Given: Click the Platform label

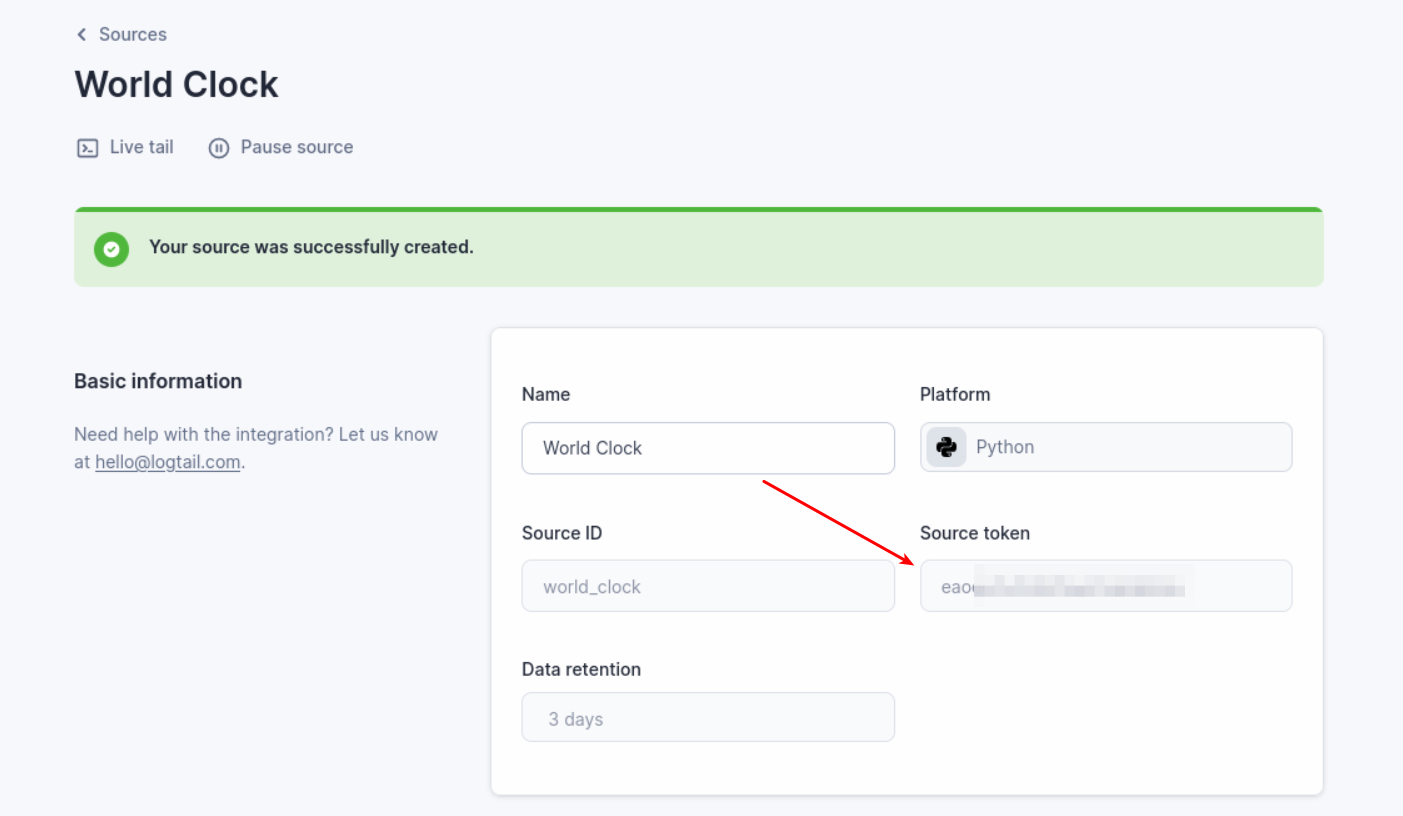Looking at the screenshot, I should click(955, 394).
